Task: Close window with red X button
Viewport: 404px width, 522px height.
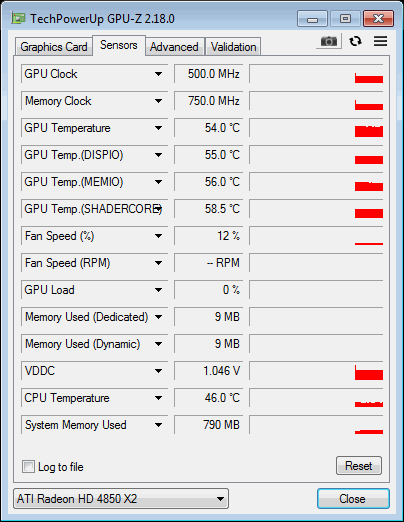Action: pos(378,19)
